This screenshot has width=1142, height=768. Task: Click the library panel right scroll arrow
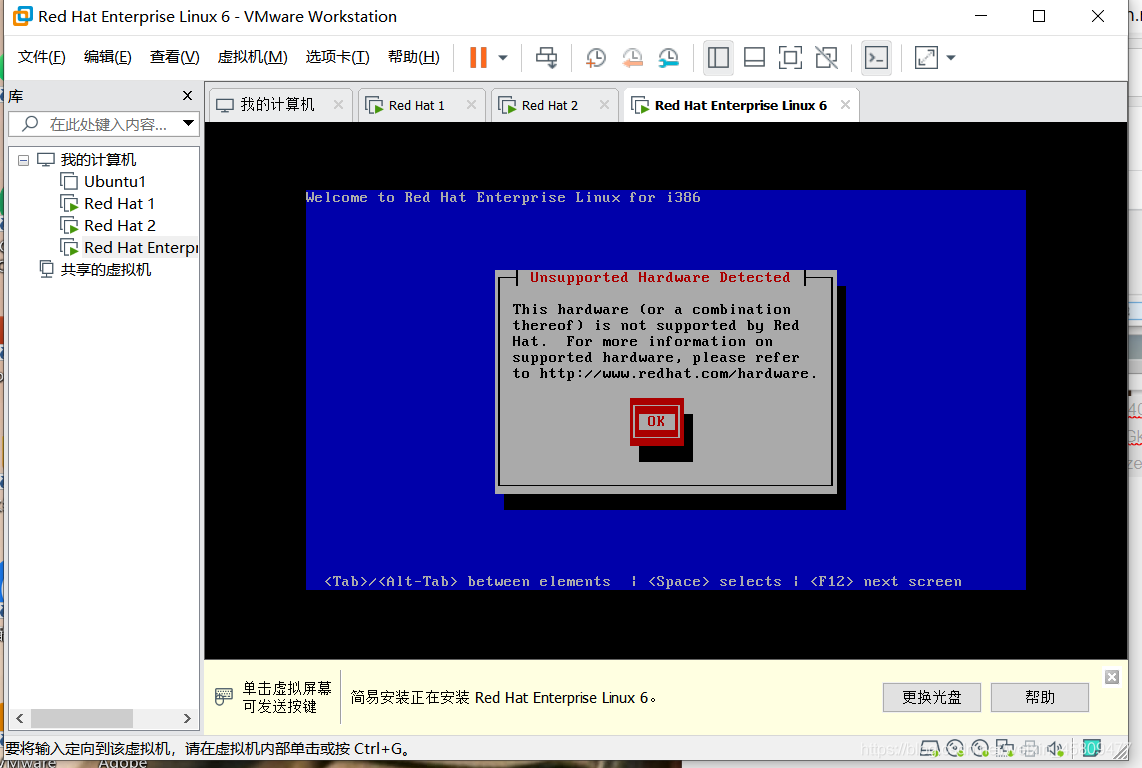click(187, 718)
